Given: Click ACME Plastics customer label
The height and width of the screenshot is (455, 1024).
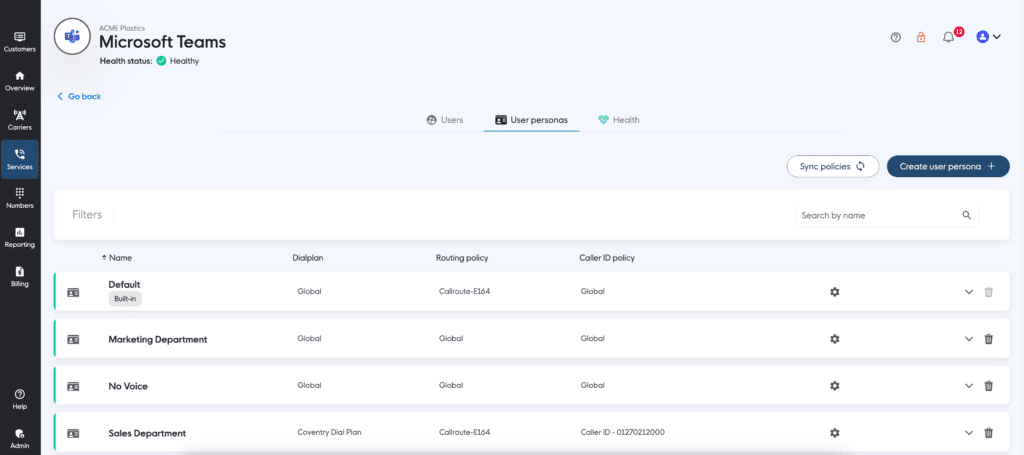Looking at the screenshot, I should [122, 29].
